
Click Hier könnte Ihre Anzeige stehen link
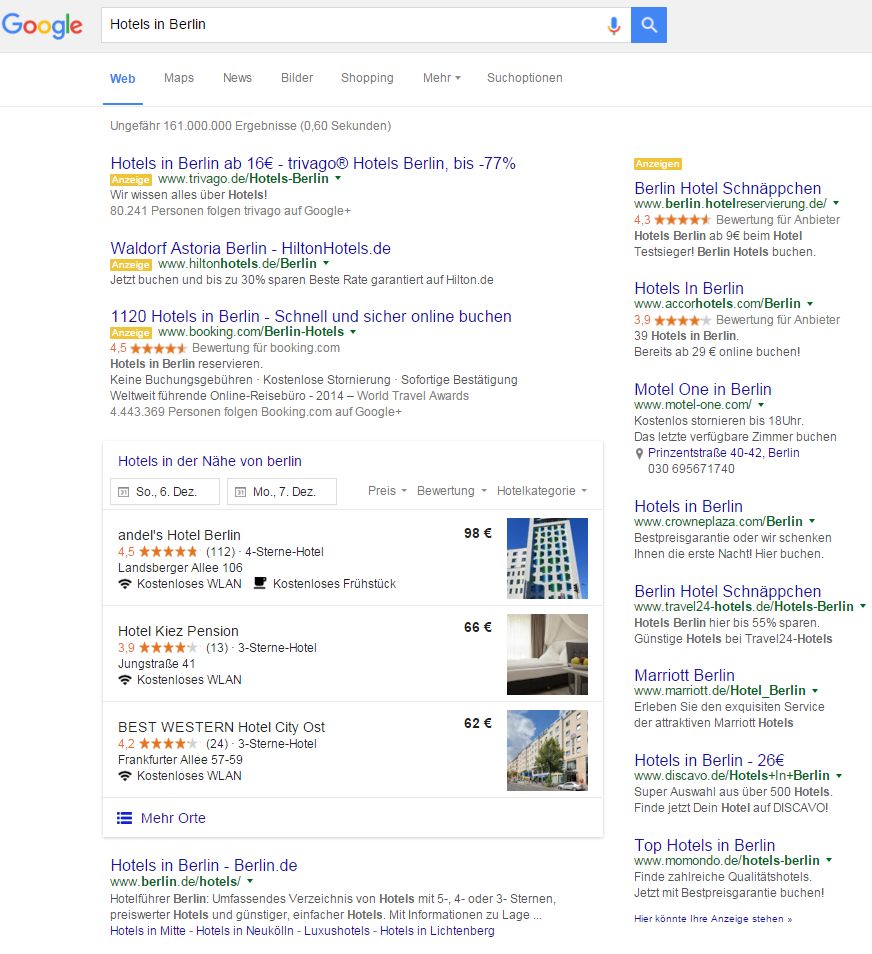[713, 919]
